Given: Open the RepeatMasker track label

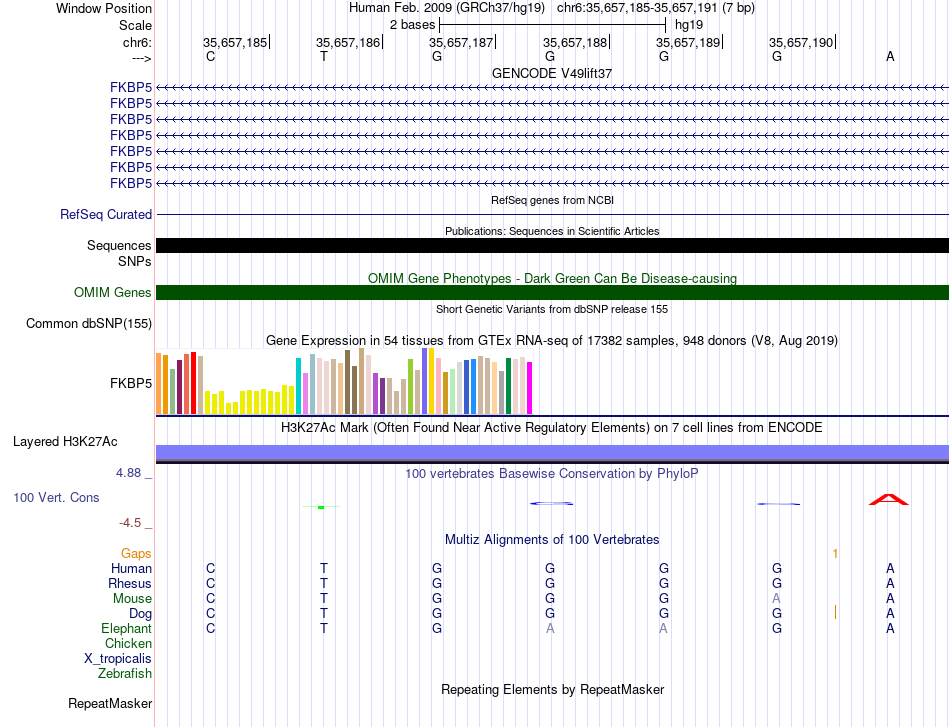Looking at the screenshot, I should pyautogui.click(x=110, y=703).
